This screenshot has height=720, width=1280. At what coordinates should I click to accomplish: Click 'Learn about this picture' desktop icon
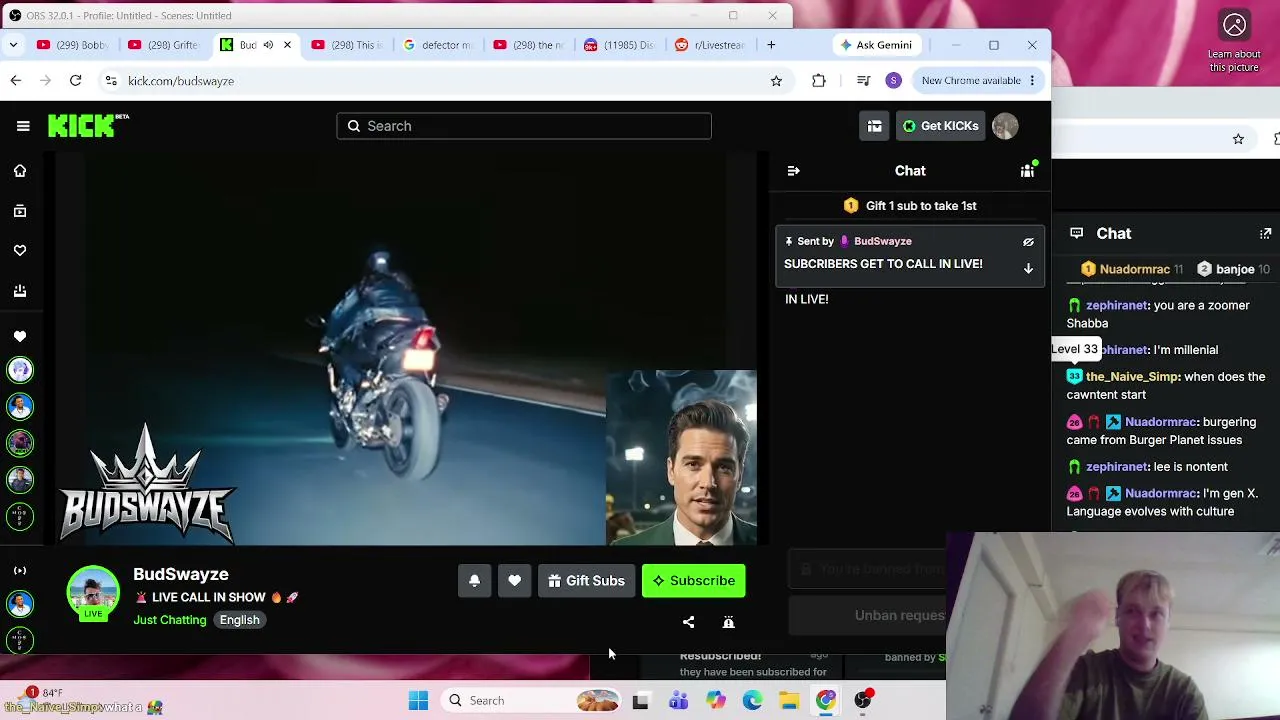(x=1234, y=40)
